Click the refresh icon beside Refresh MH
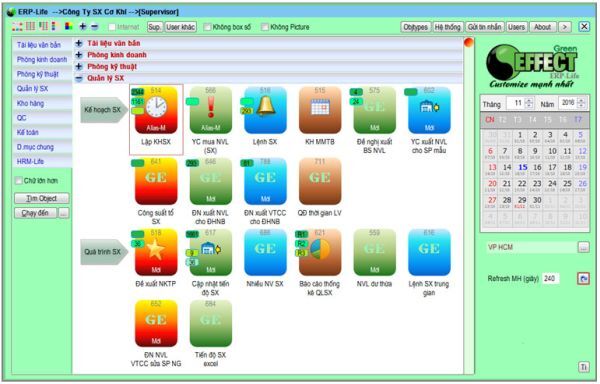 (583, 278)
